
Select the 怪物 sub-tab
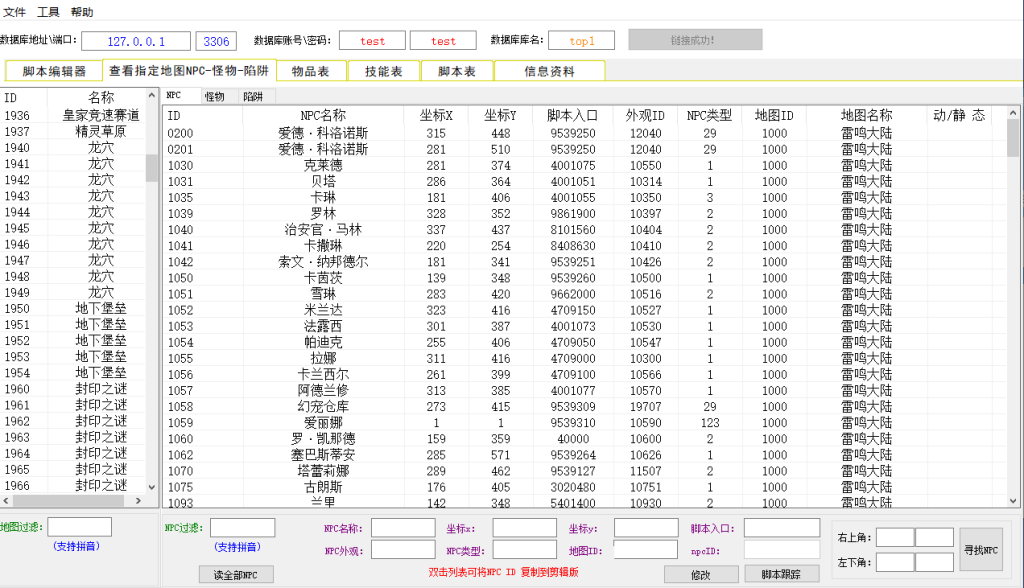pyautogui.click(x=215, y=96)
